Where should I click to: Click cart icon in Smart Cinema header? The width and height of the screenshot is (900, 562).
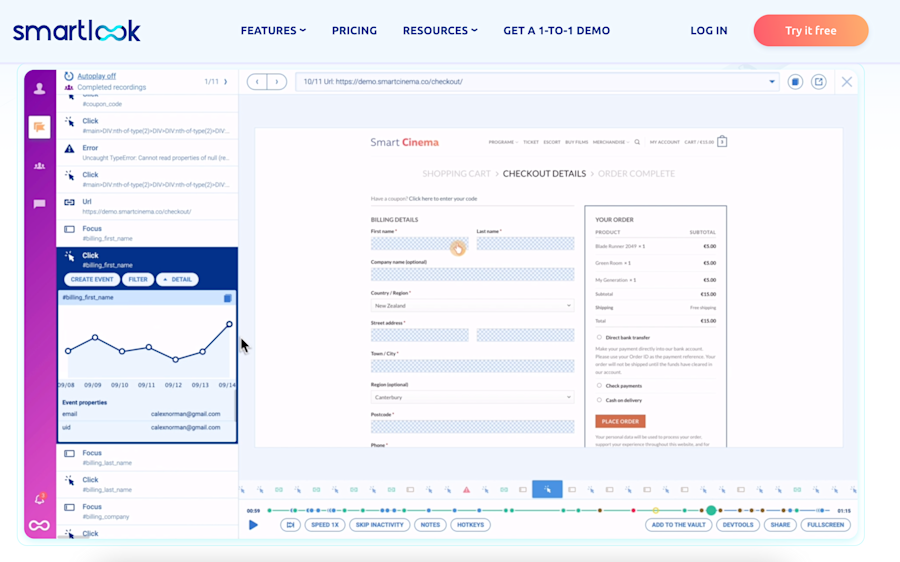[x=722, y=141]
